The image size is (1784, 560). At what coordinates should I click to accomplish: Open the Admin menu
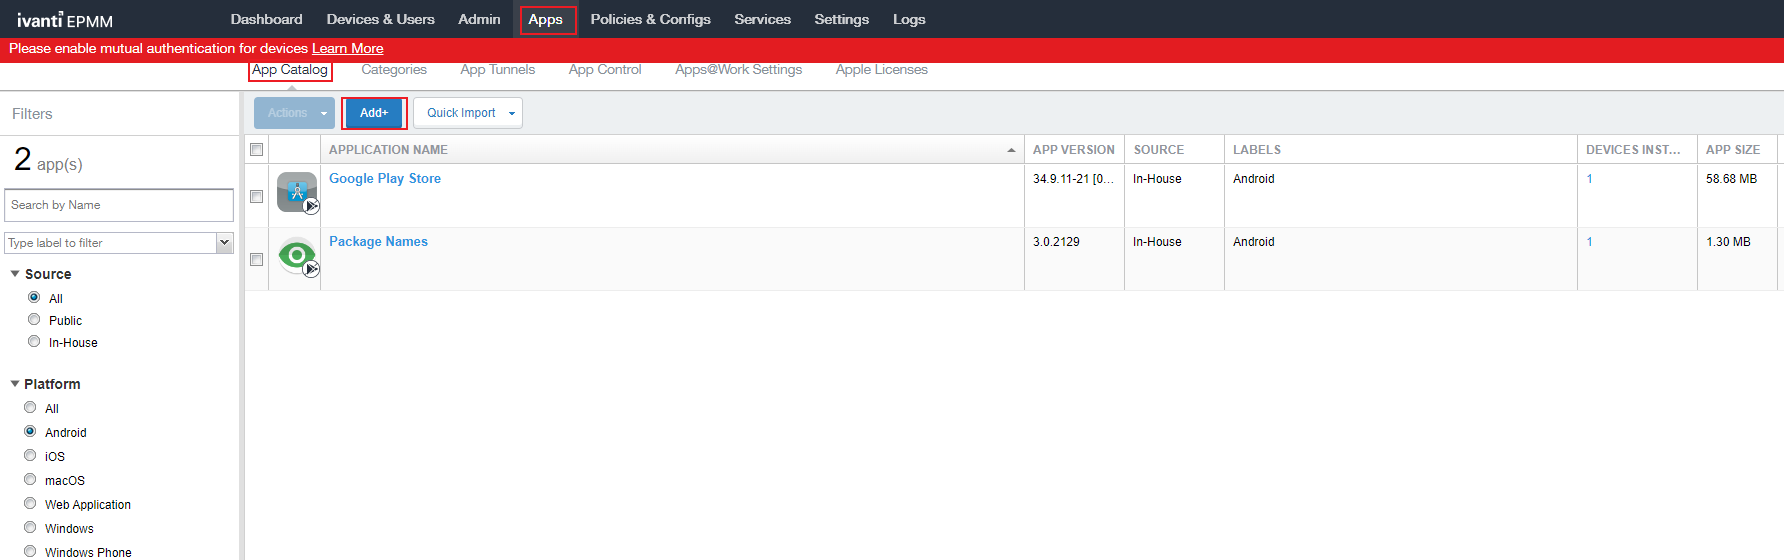click(479, 19)
